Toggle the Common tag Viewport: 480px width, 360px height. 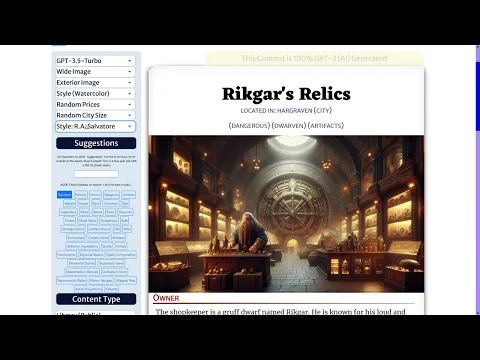tap(111, 203)
